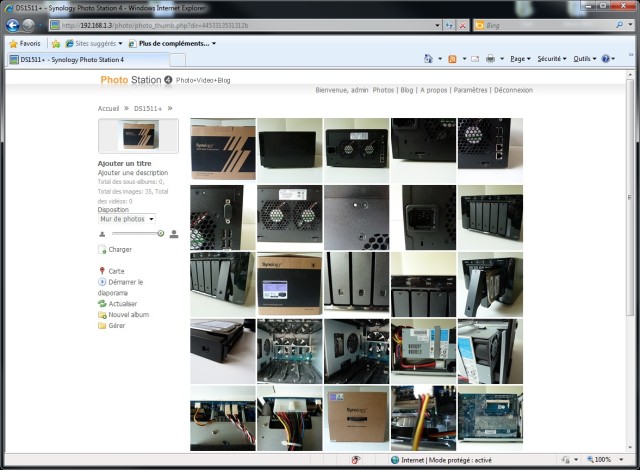
Task: Click Ajouter un titre
Action: point(124,163)
